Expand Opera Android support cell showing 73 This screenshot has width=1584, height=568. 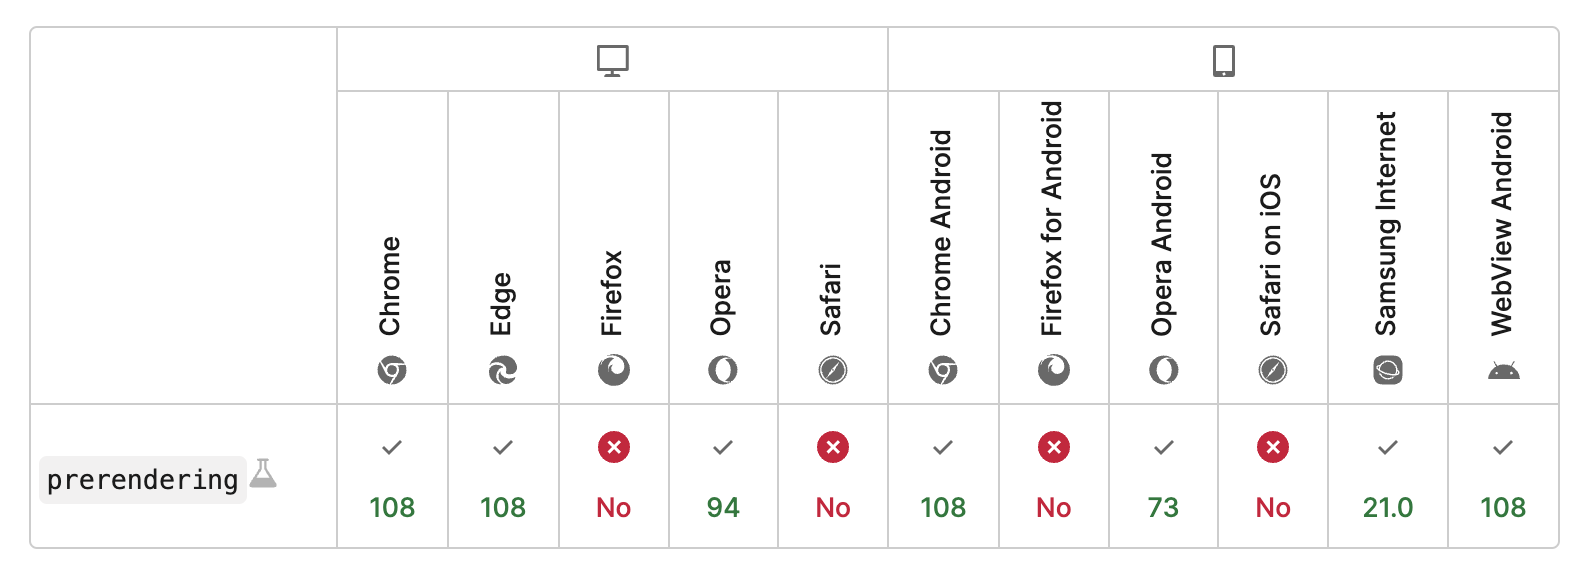coord(1163,477)
